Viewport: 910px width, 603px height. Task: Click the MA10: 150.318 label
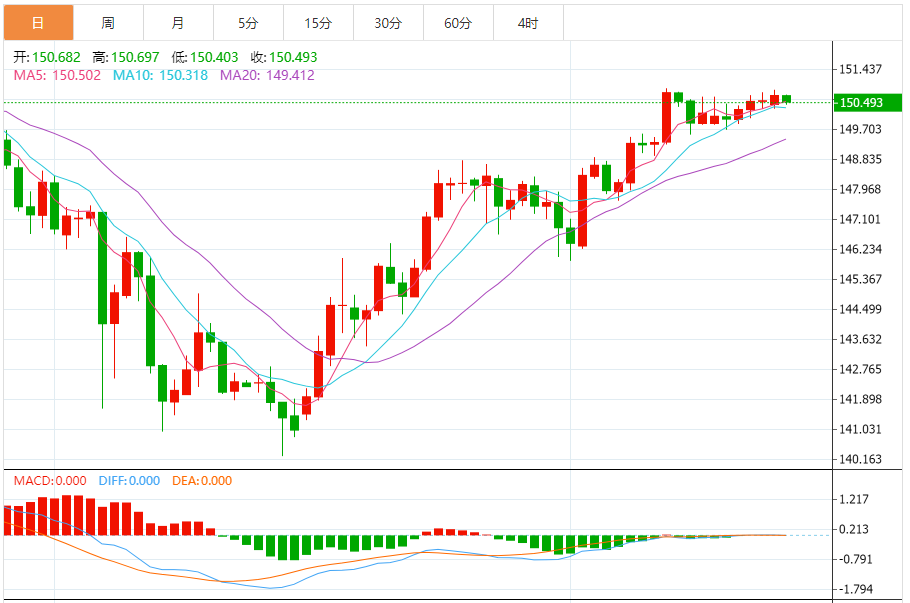click(x=160, y=75)
